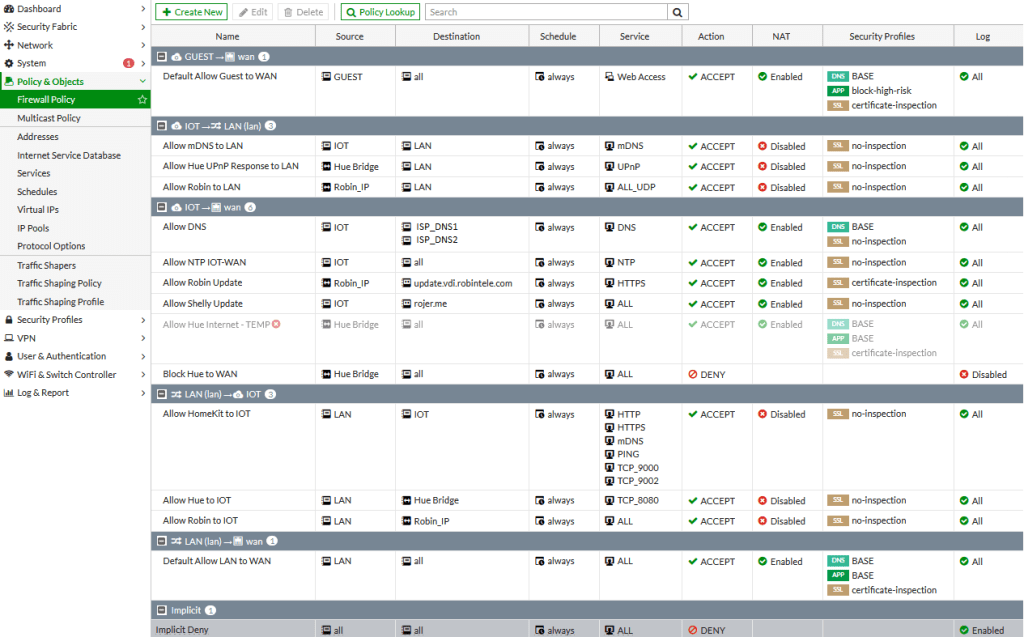Screen dimensions: 1024x637
Task: Click the favorite star on Firewall Policy
Action: click(x=142, y=100)
